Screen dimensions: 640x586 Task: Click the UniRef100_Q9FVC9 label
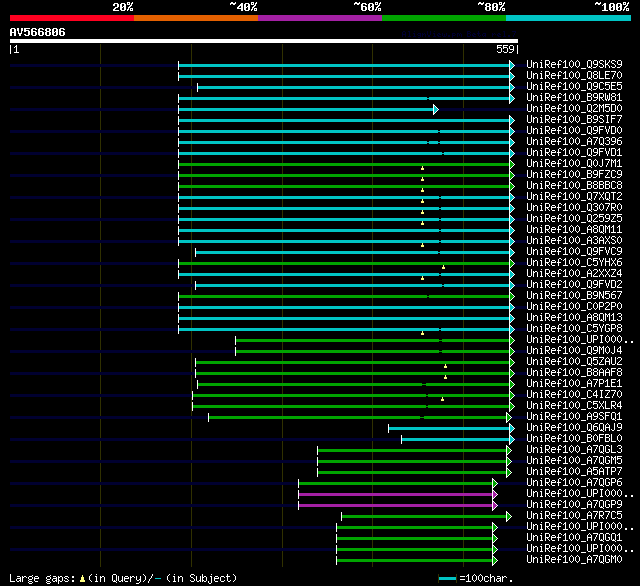pyautogui.click(x=574, y=252)
